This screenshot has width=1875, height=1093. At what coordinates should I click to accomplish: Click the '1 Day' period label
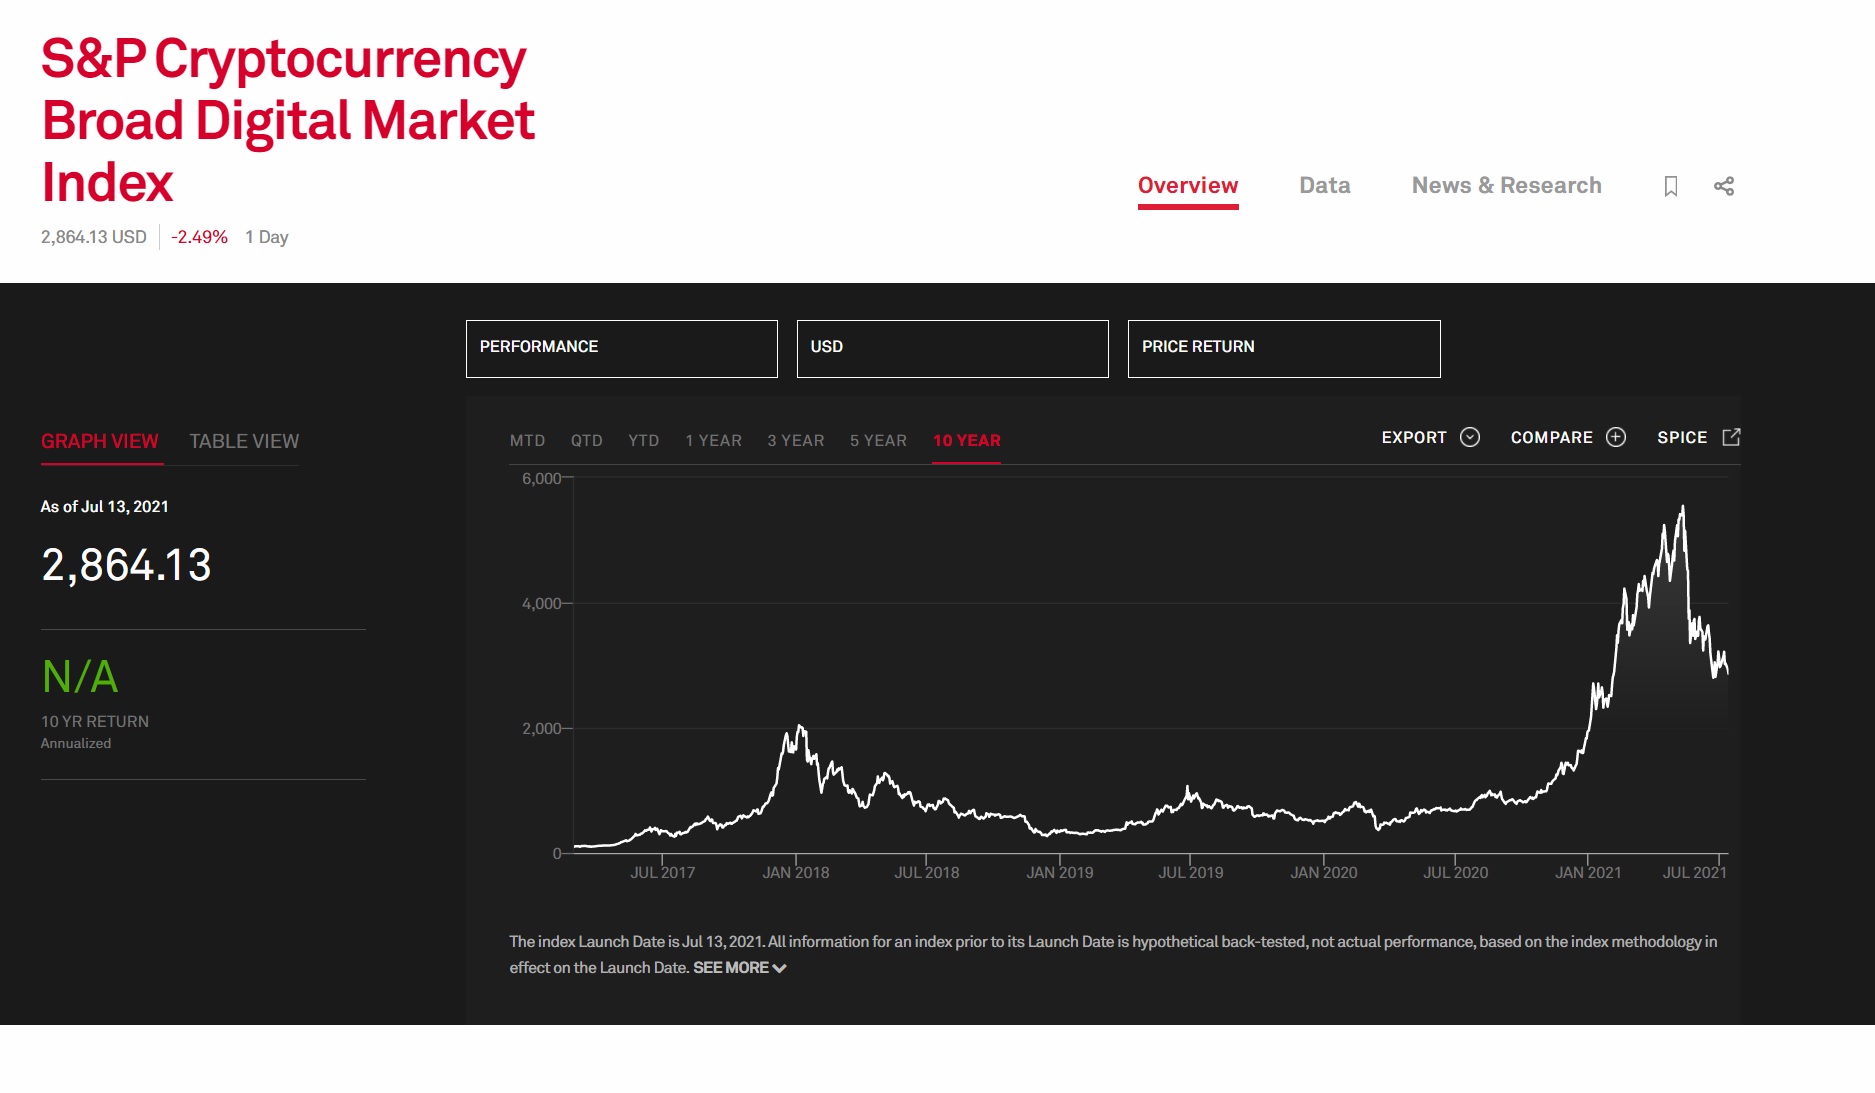tap(267, 237)
